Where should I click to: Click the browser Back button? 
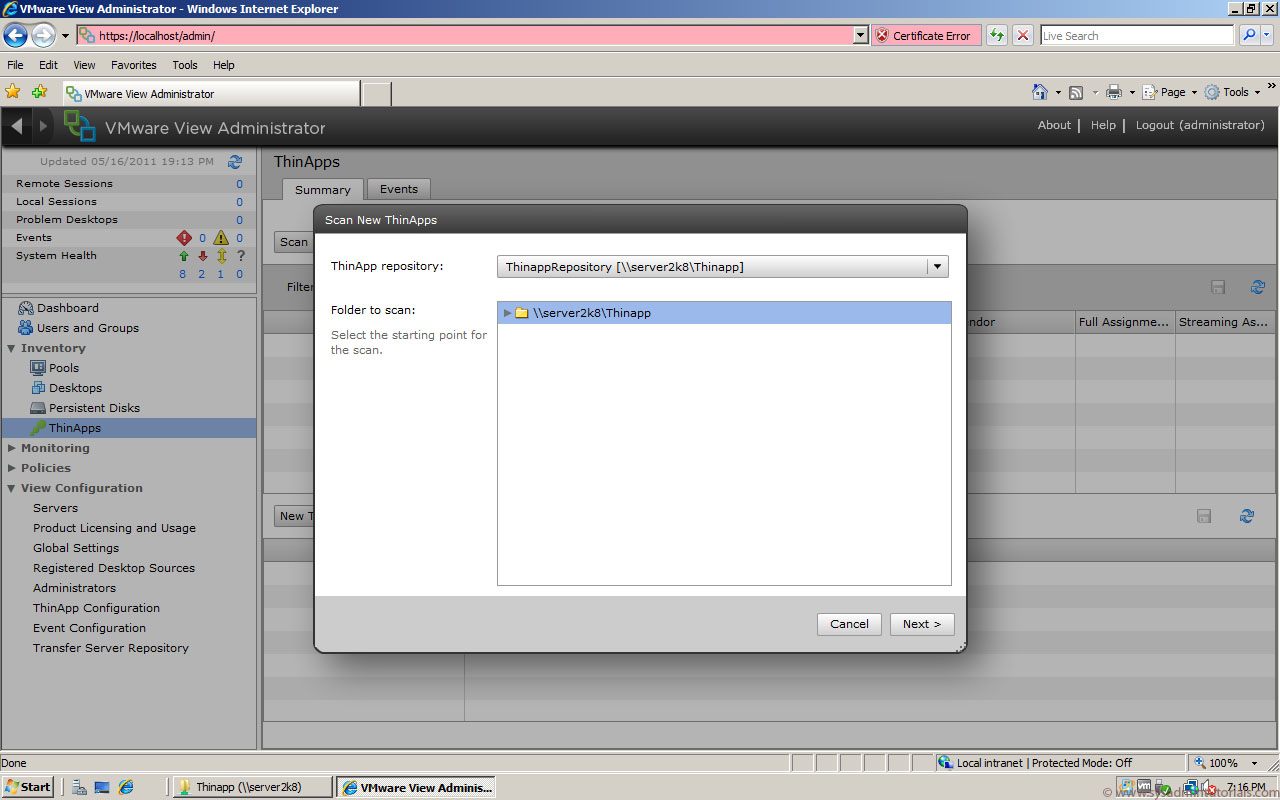tap(15, 35)
